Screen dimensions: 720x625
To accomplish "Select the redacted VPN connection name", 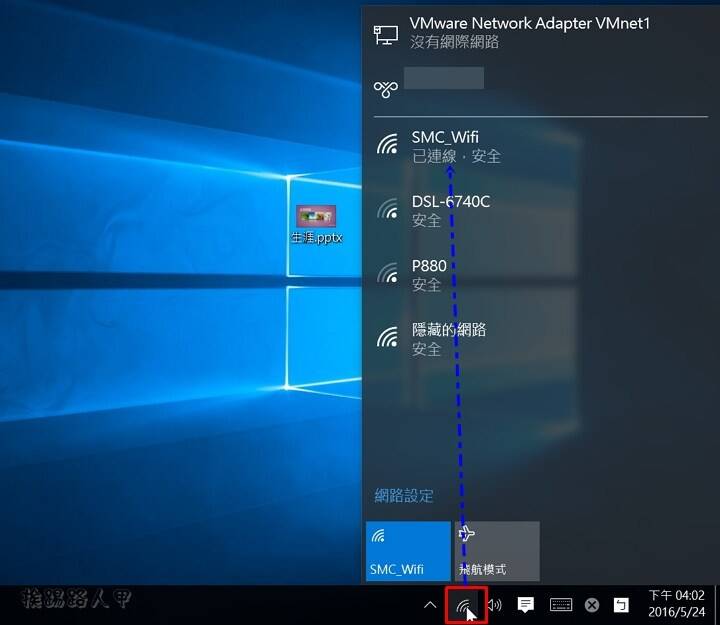I will pos(444,78).
